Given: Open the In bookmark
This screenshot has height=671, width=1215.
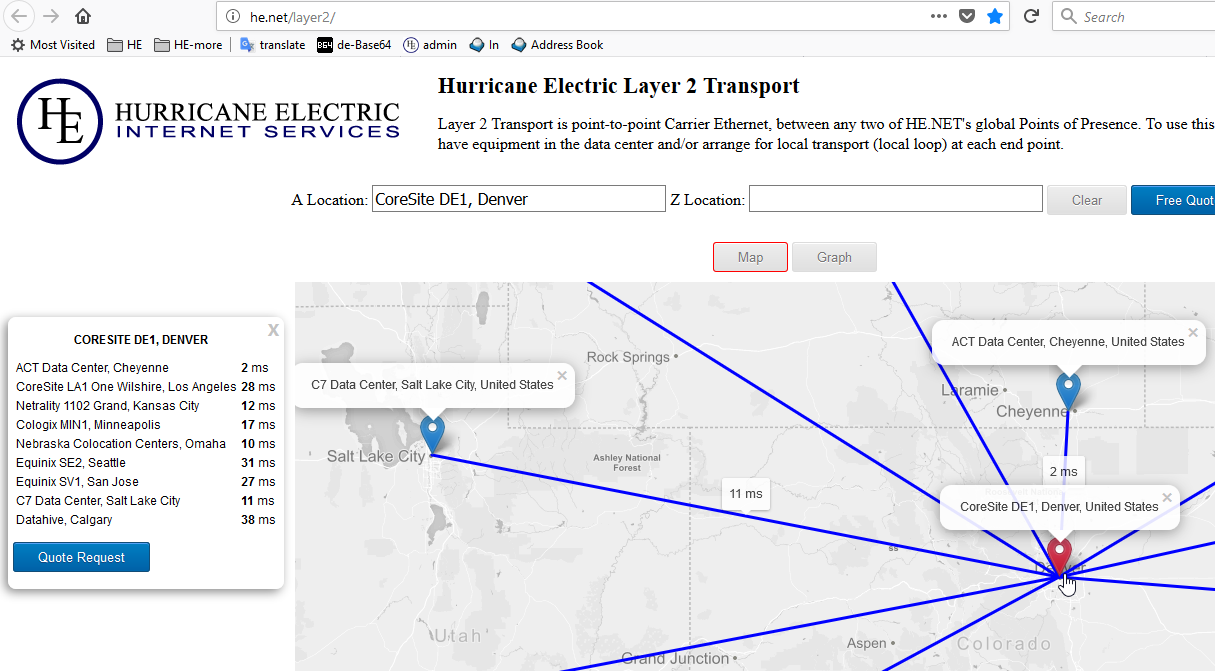Looking at the screenshot, I should point(484,45).
